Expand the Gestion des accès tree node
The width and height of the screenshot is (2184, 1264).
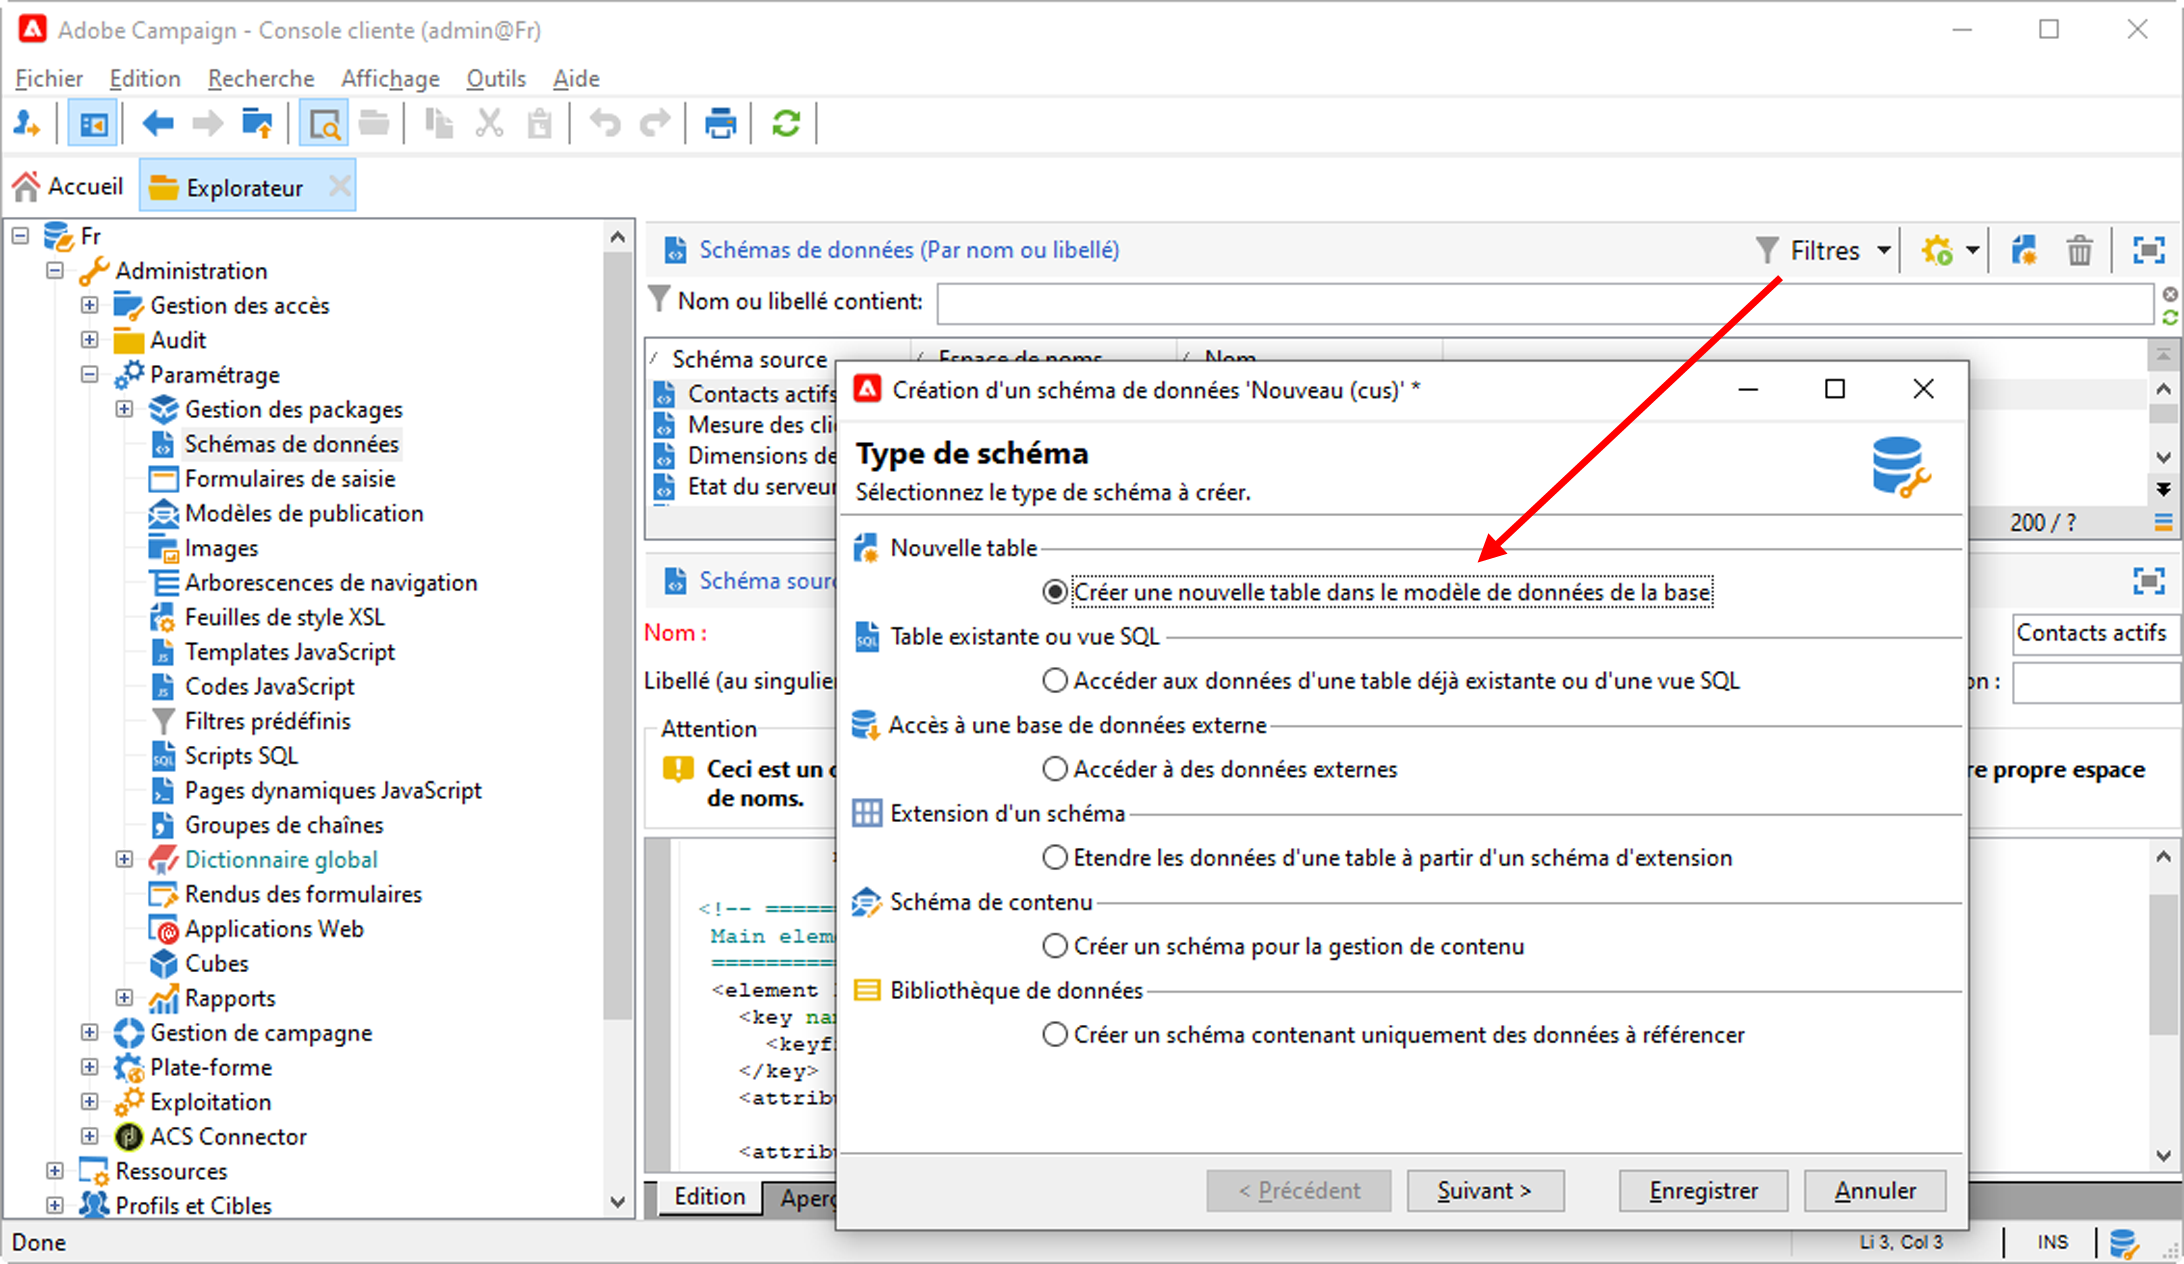point(90,305)
